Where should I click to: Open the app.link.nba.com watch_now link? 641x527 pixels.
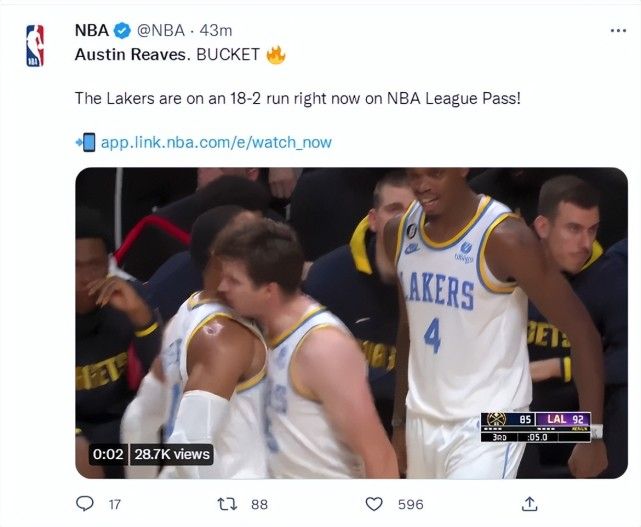coord(216,142)
